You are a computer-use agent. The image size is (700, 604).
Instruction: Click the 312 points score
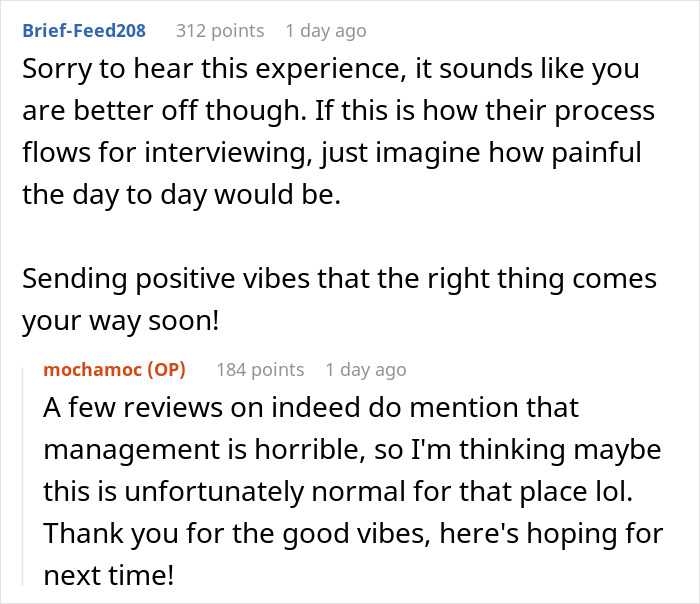coord(220,30)
